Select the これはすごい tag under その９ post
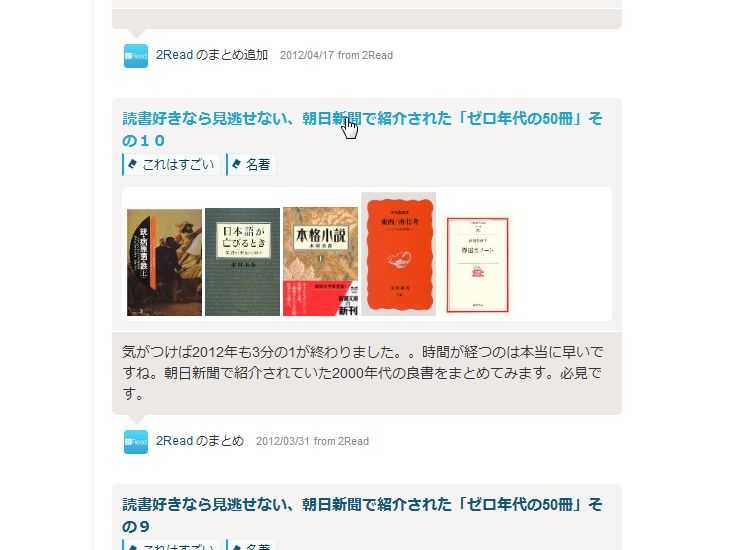Screen dimensions: 738x550 171,546
